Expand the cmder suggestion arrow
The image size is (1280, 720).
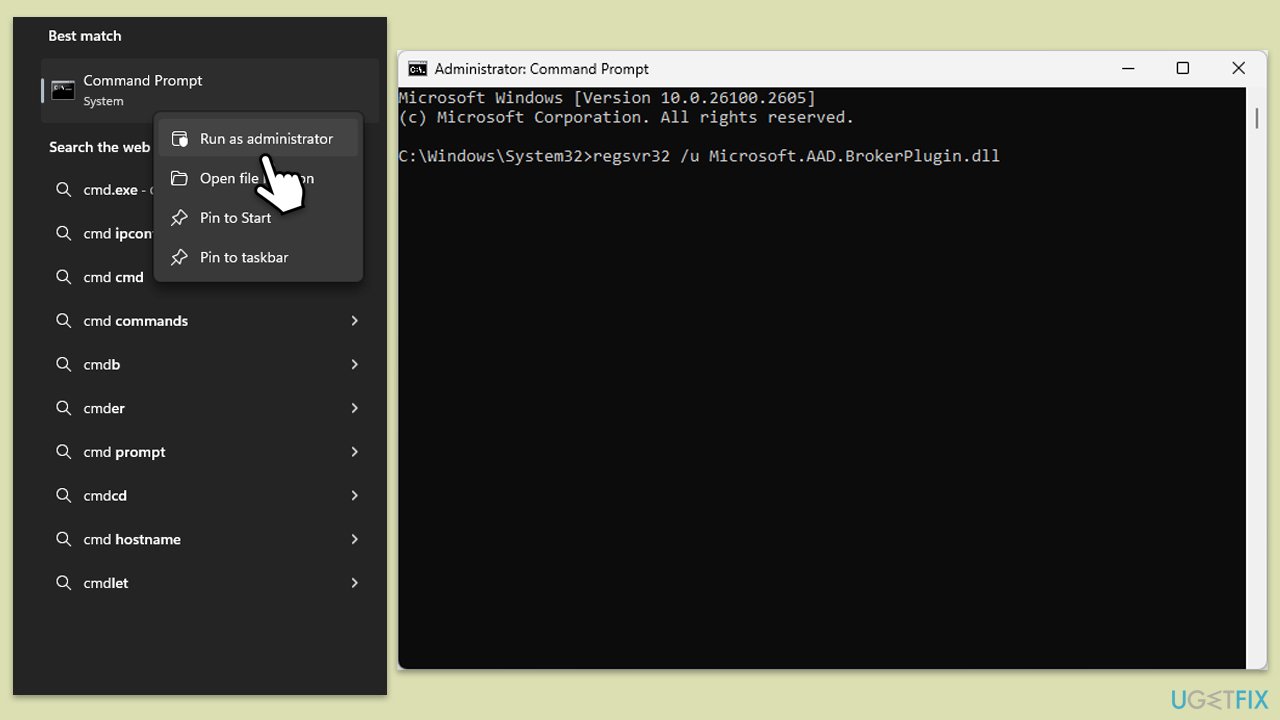click(x=354, y=408)
